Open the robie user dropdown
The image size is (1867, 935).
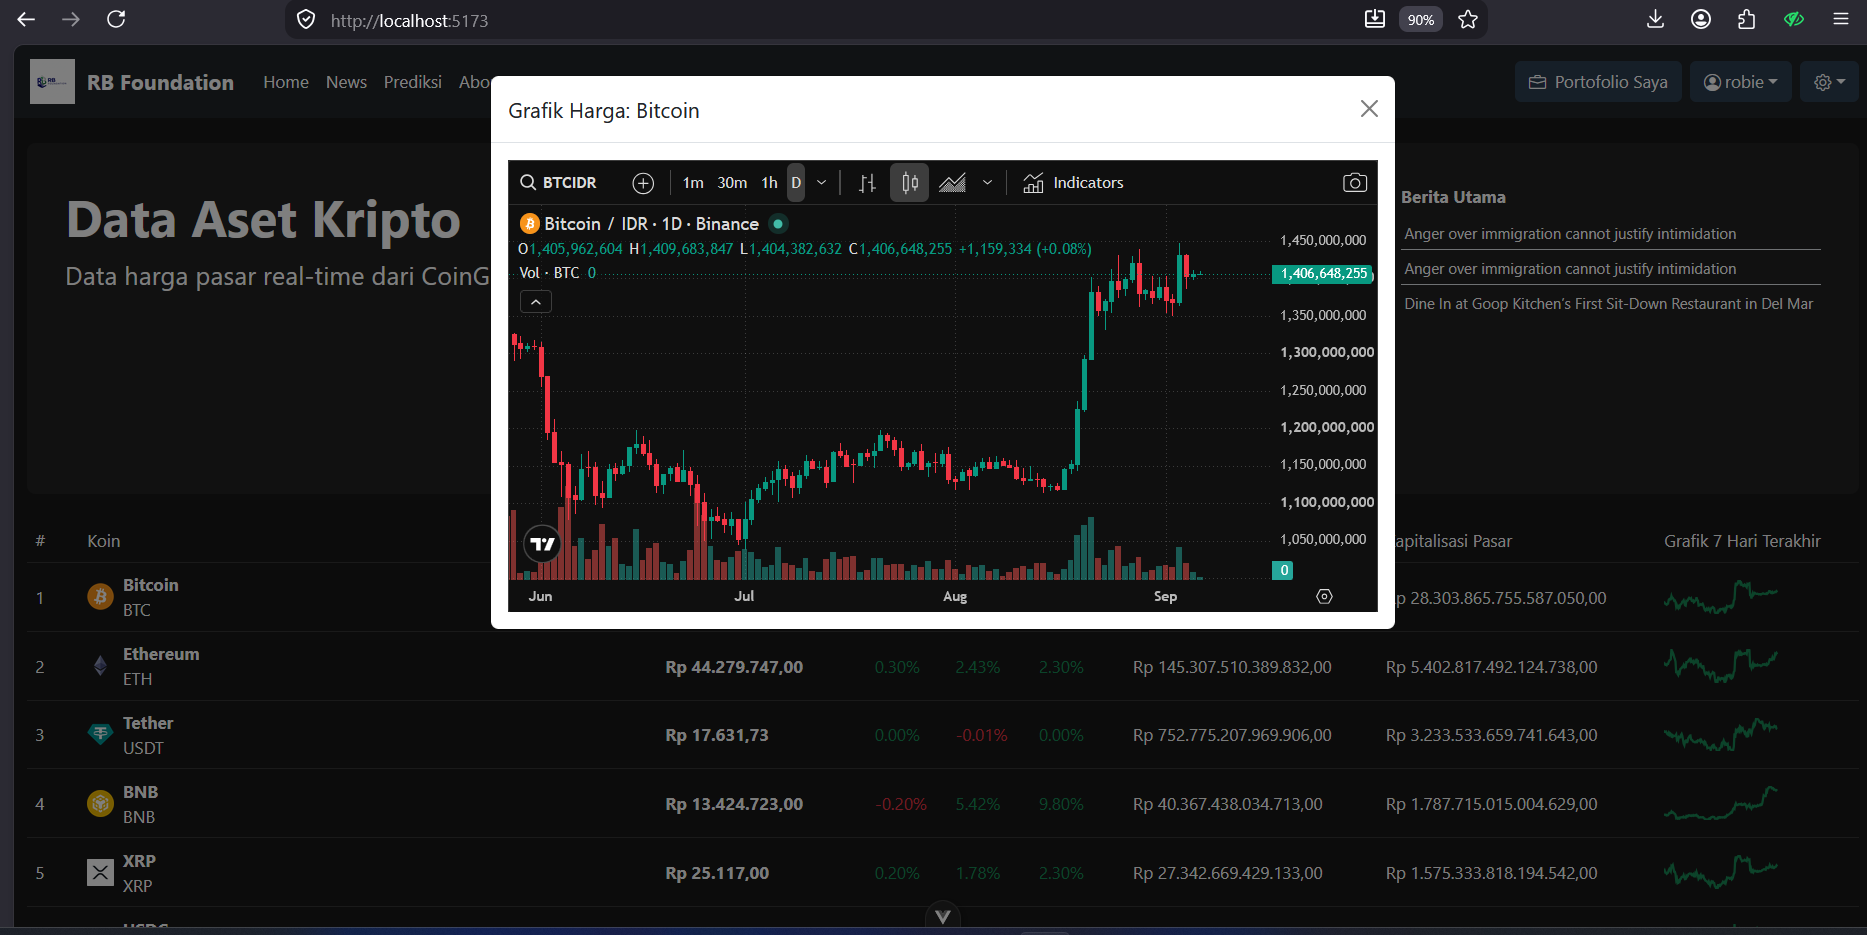(1740, 82)
